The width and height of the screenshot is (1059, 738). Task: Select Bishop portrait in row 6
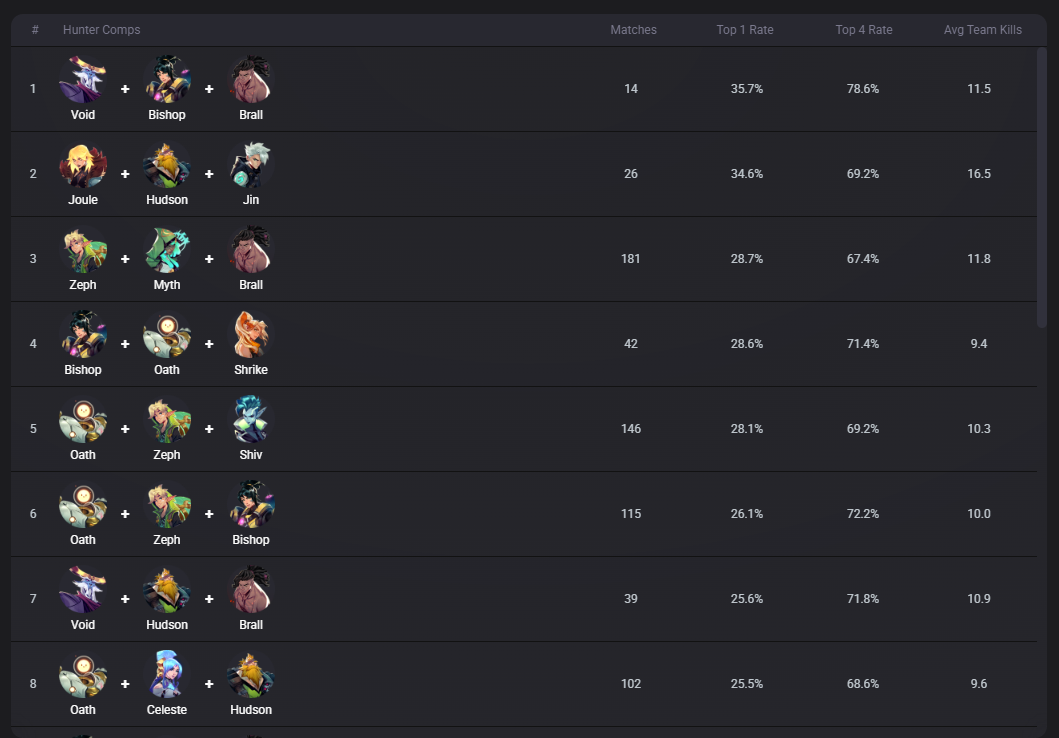[251, 505]
